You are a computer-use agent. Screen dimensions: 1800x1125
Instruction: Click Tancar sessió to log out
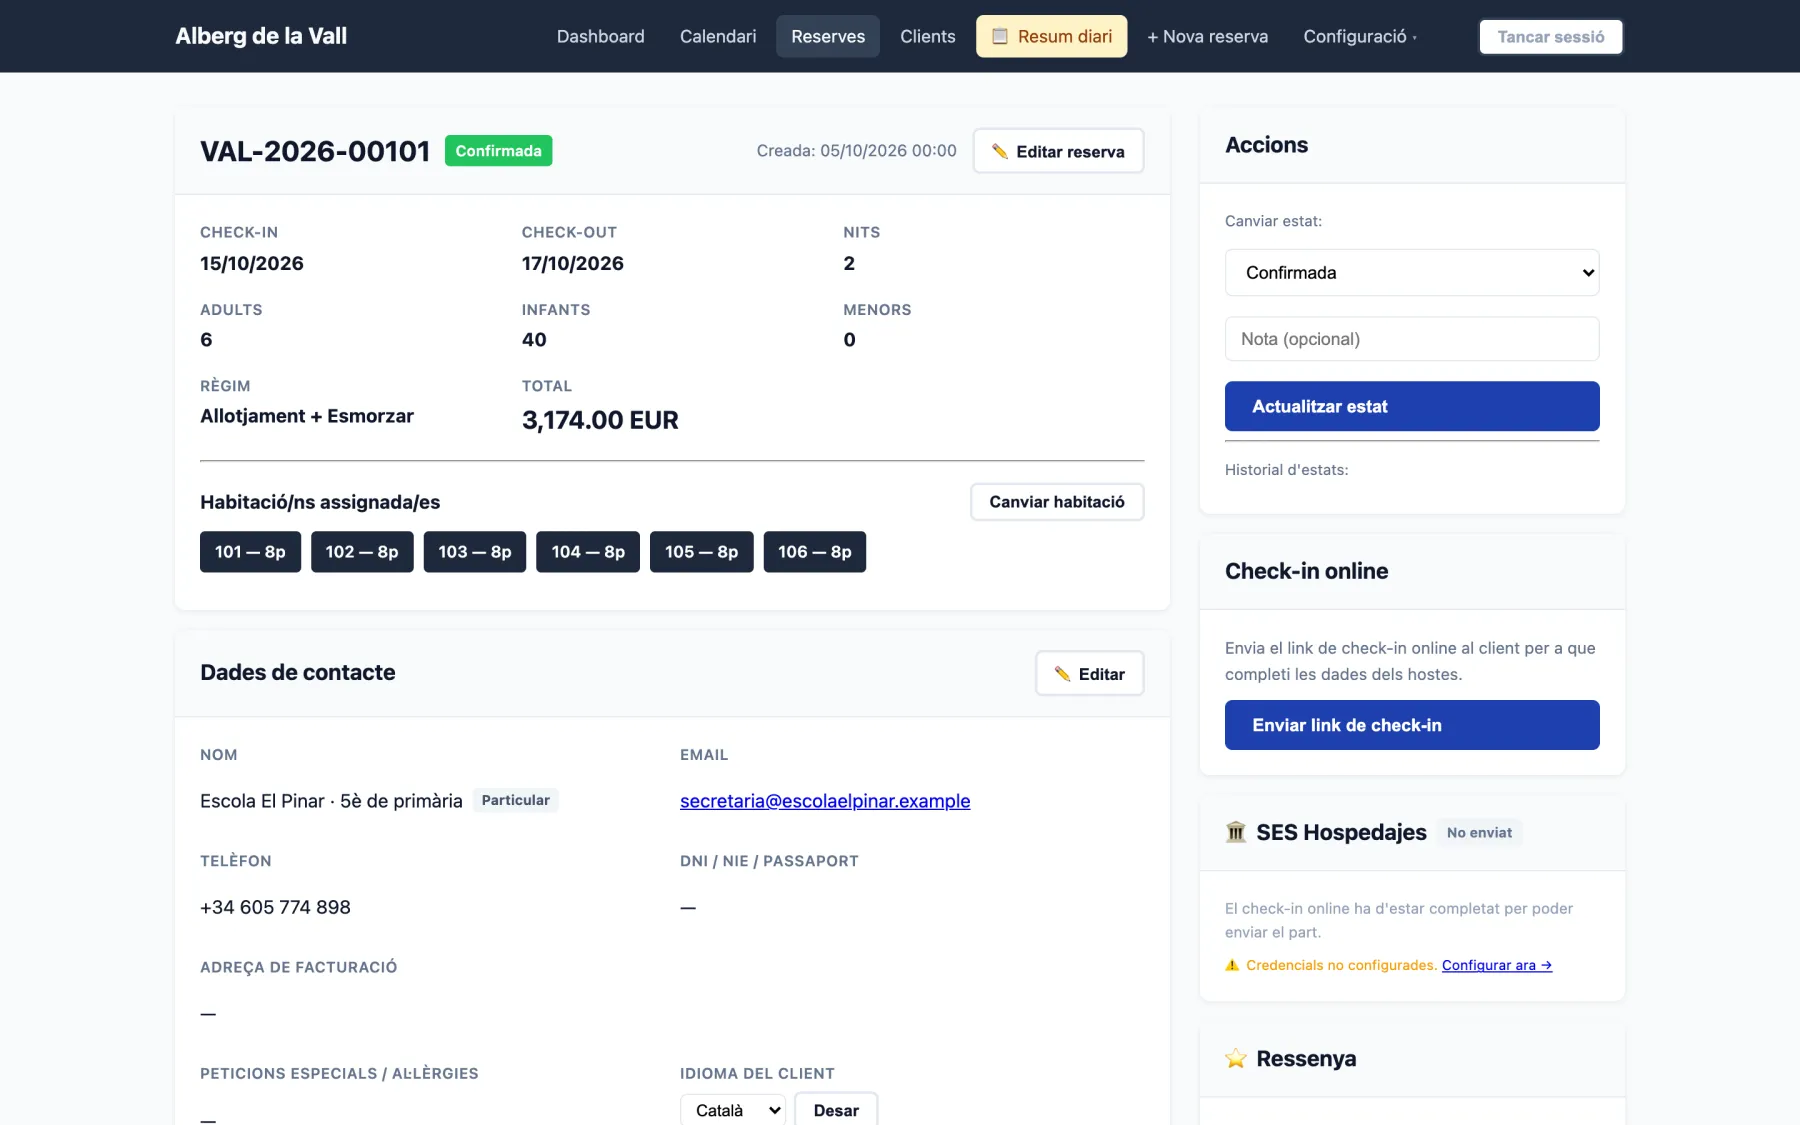[1550, 37]
